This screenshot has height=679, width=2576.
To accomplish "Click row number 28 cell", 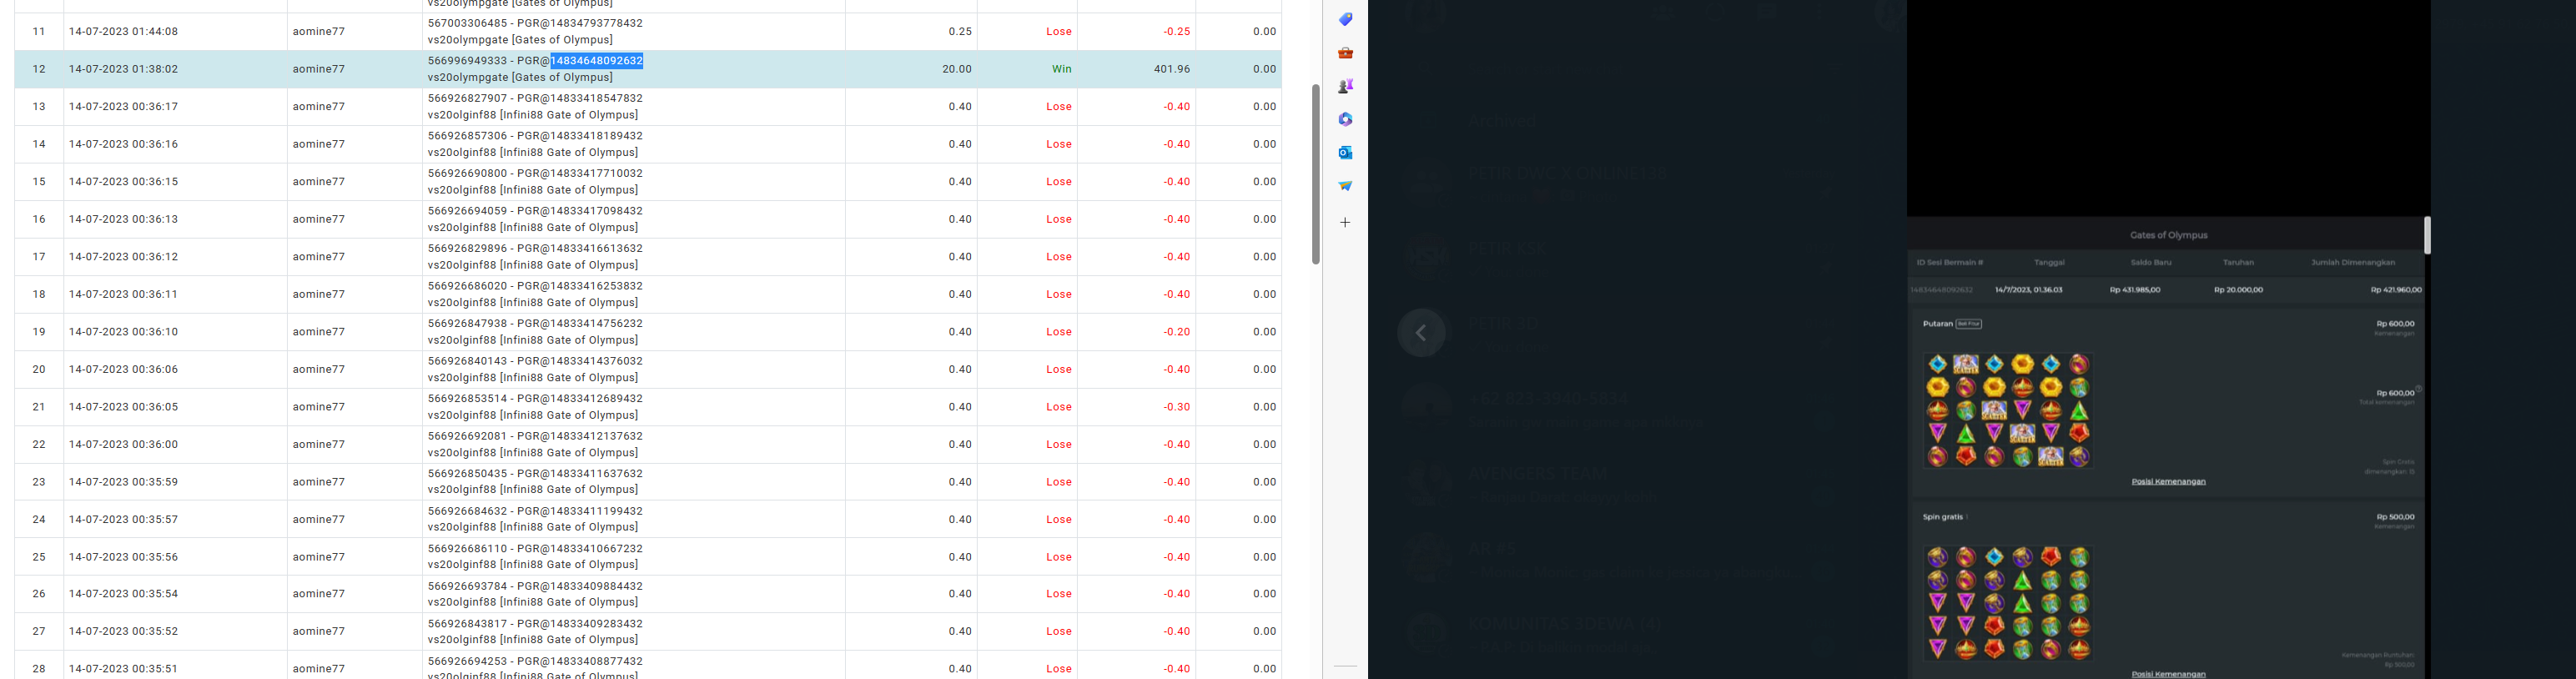I will coord(39,666).
